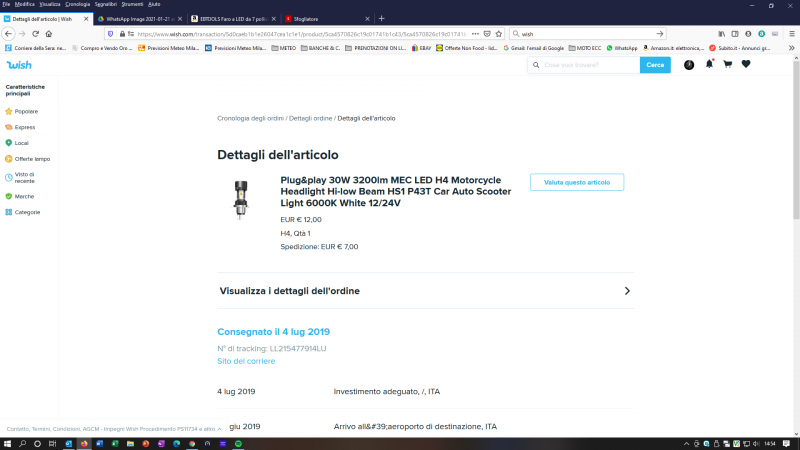
Task: Open the Wish wishlist heart icon
Action: [x=746, y=64]
